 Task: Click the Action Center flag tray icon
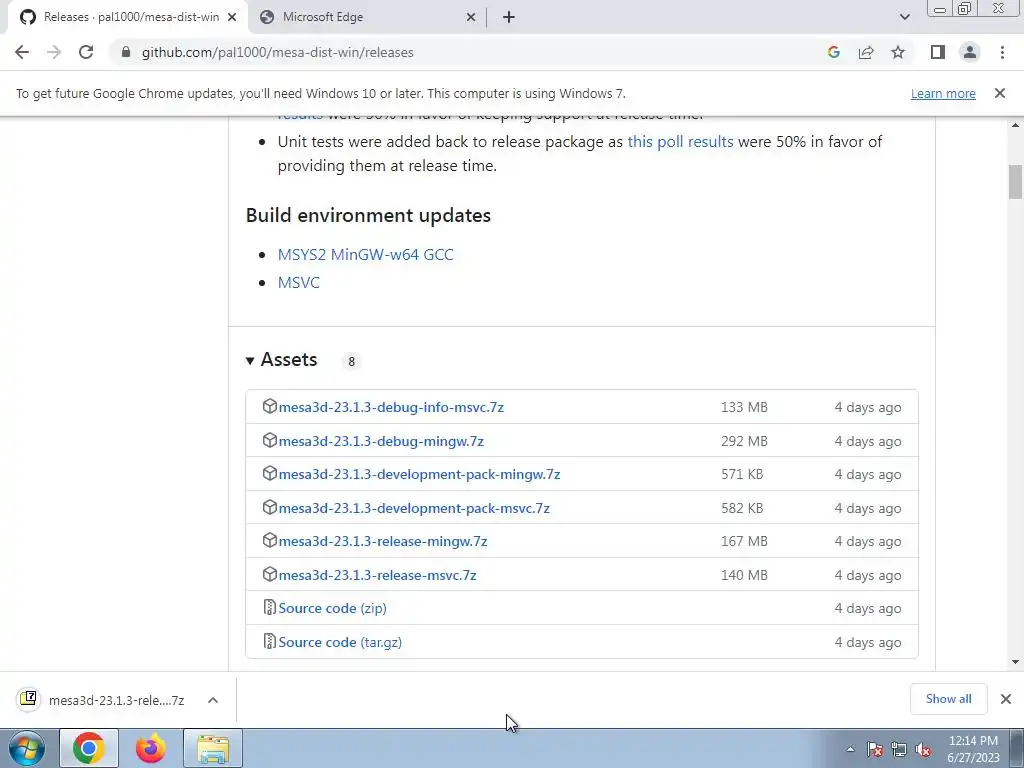click(x=875, y=750)
